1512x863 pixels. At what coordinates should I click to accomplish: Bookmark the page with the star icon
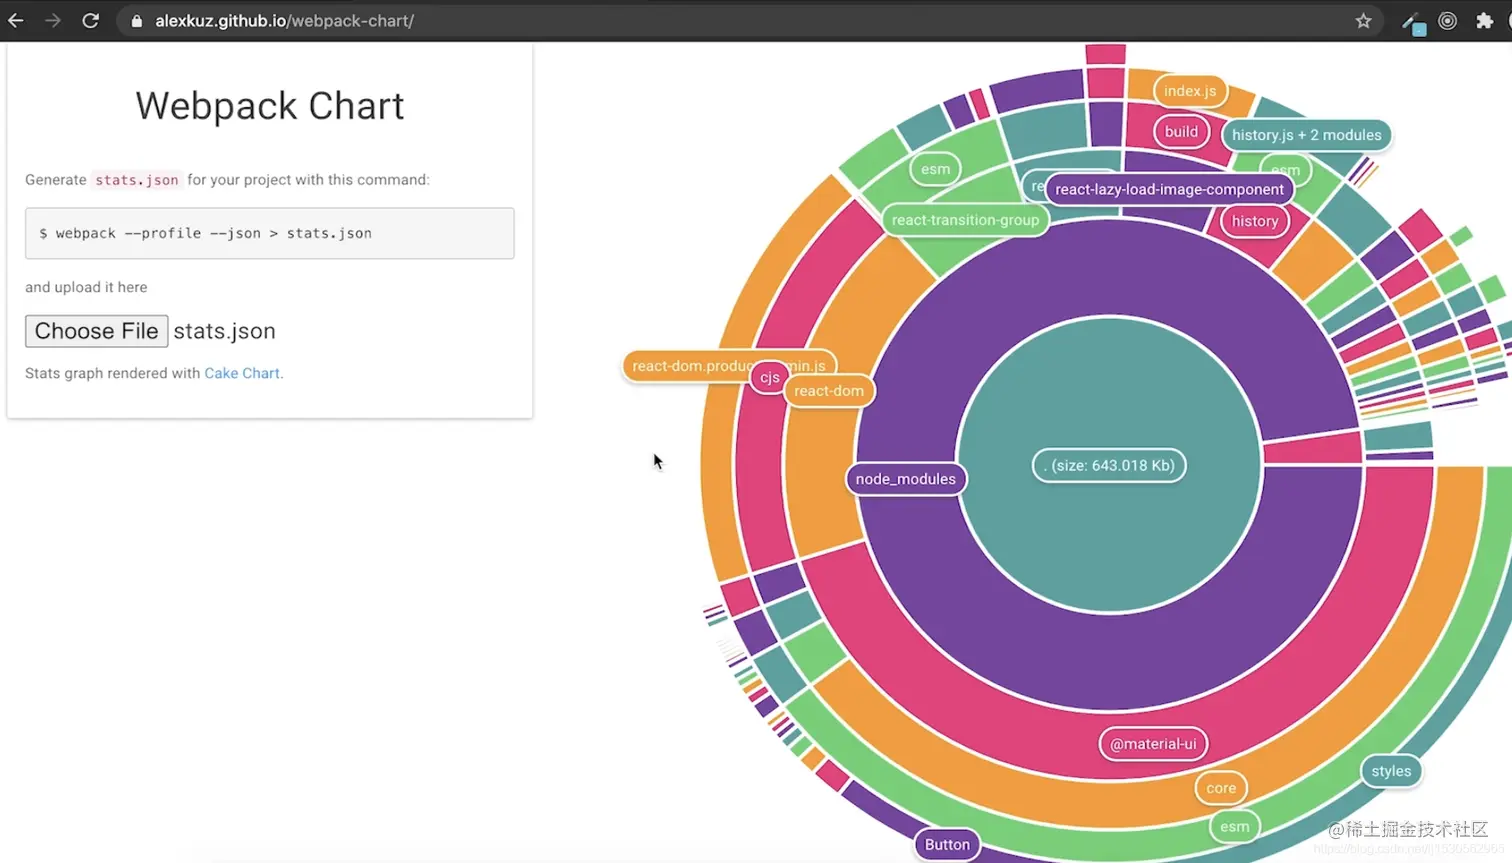1363,21
